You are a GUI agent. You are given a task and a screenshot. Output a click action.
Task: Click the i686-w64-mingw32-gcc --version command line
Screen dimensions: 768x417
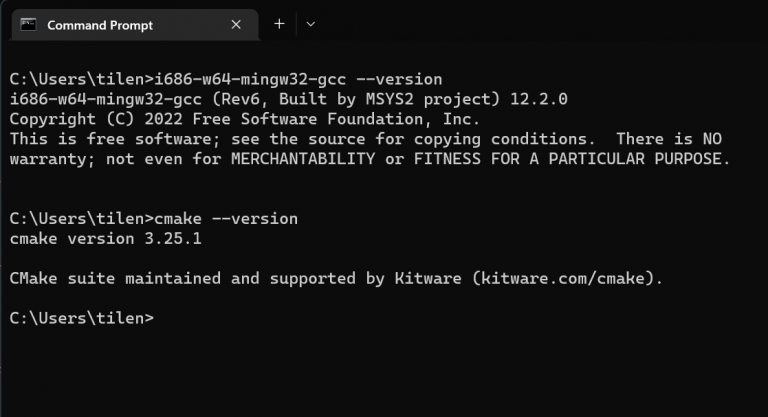click(x=225, y=79)
